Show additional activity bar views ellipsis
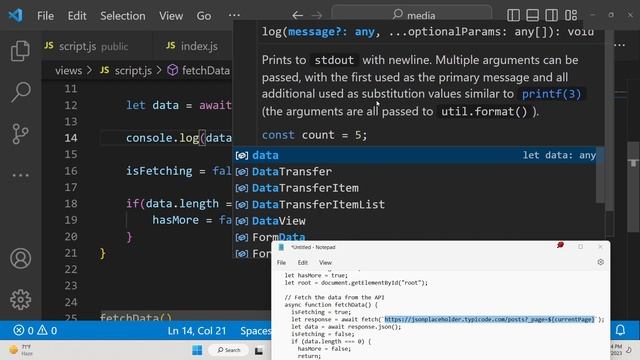The width and height of the screenshot is (640, 360). coord(20,176)
